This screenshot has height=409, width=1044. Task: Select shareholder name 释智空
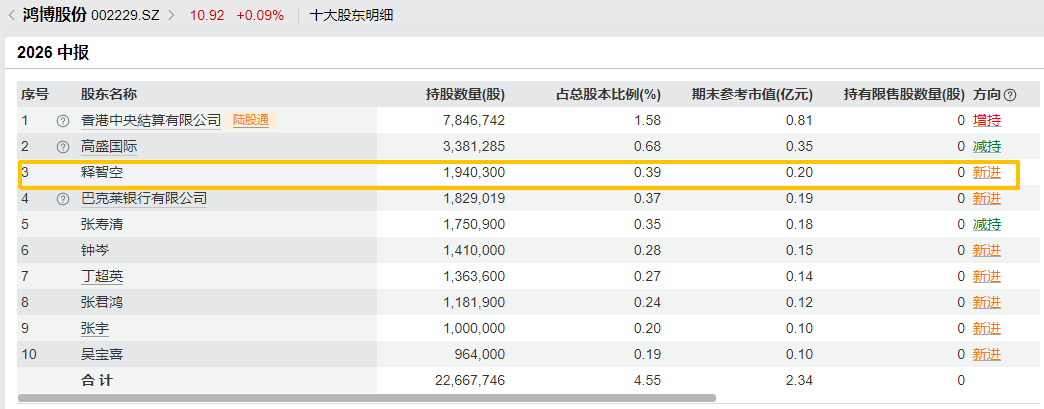pos(102,173)
